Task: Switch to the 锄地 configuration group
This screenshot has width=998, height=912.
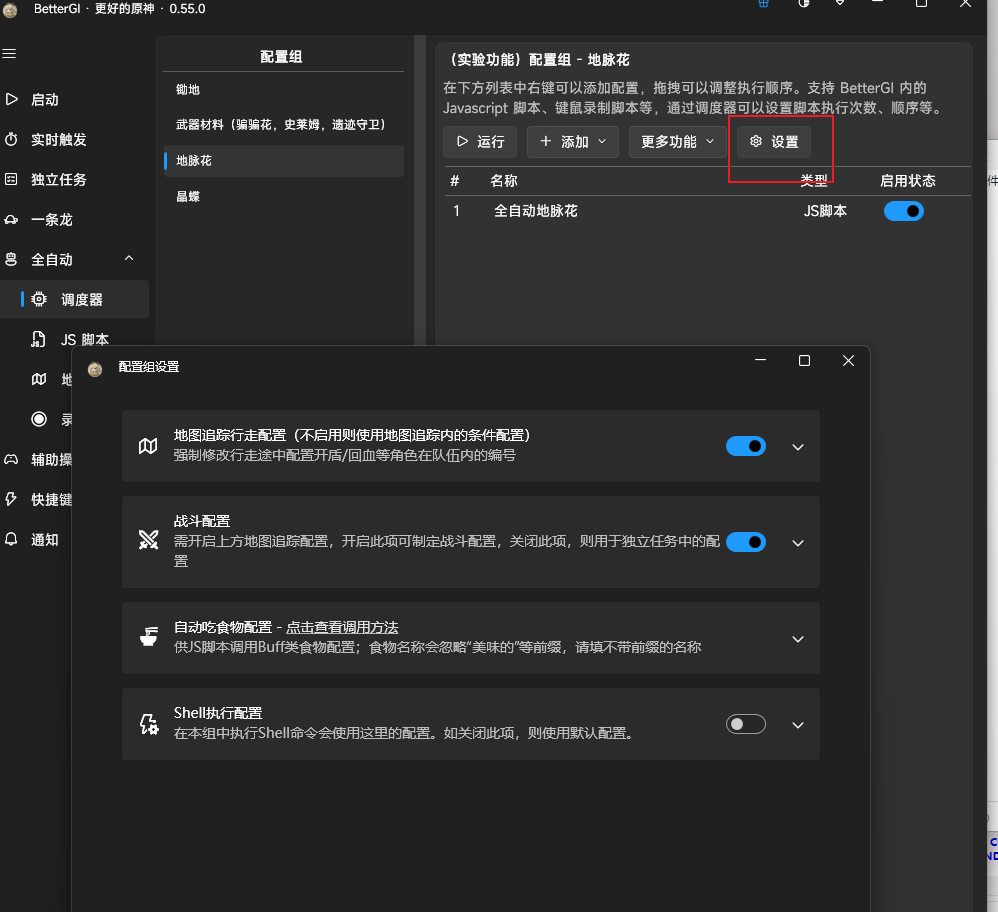Action: [x=186, y=89]
